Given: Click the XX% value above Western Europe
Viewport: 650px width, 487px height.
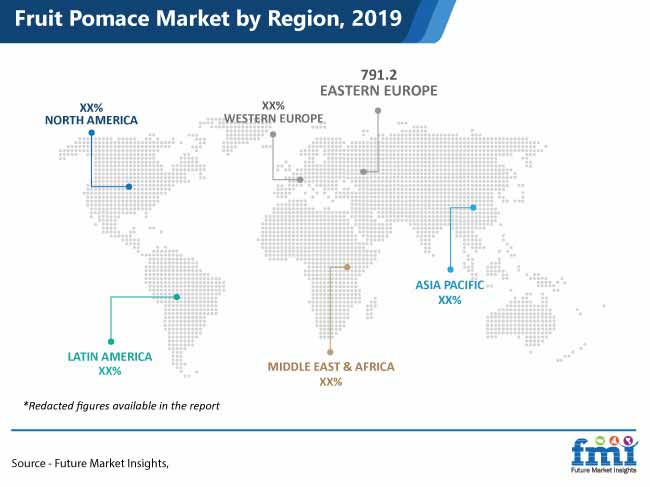Looking at the screenshot, I should coord(273,105).
